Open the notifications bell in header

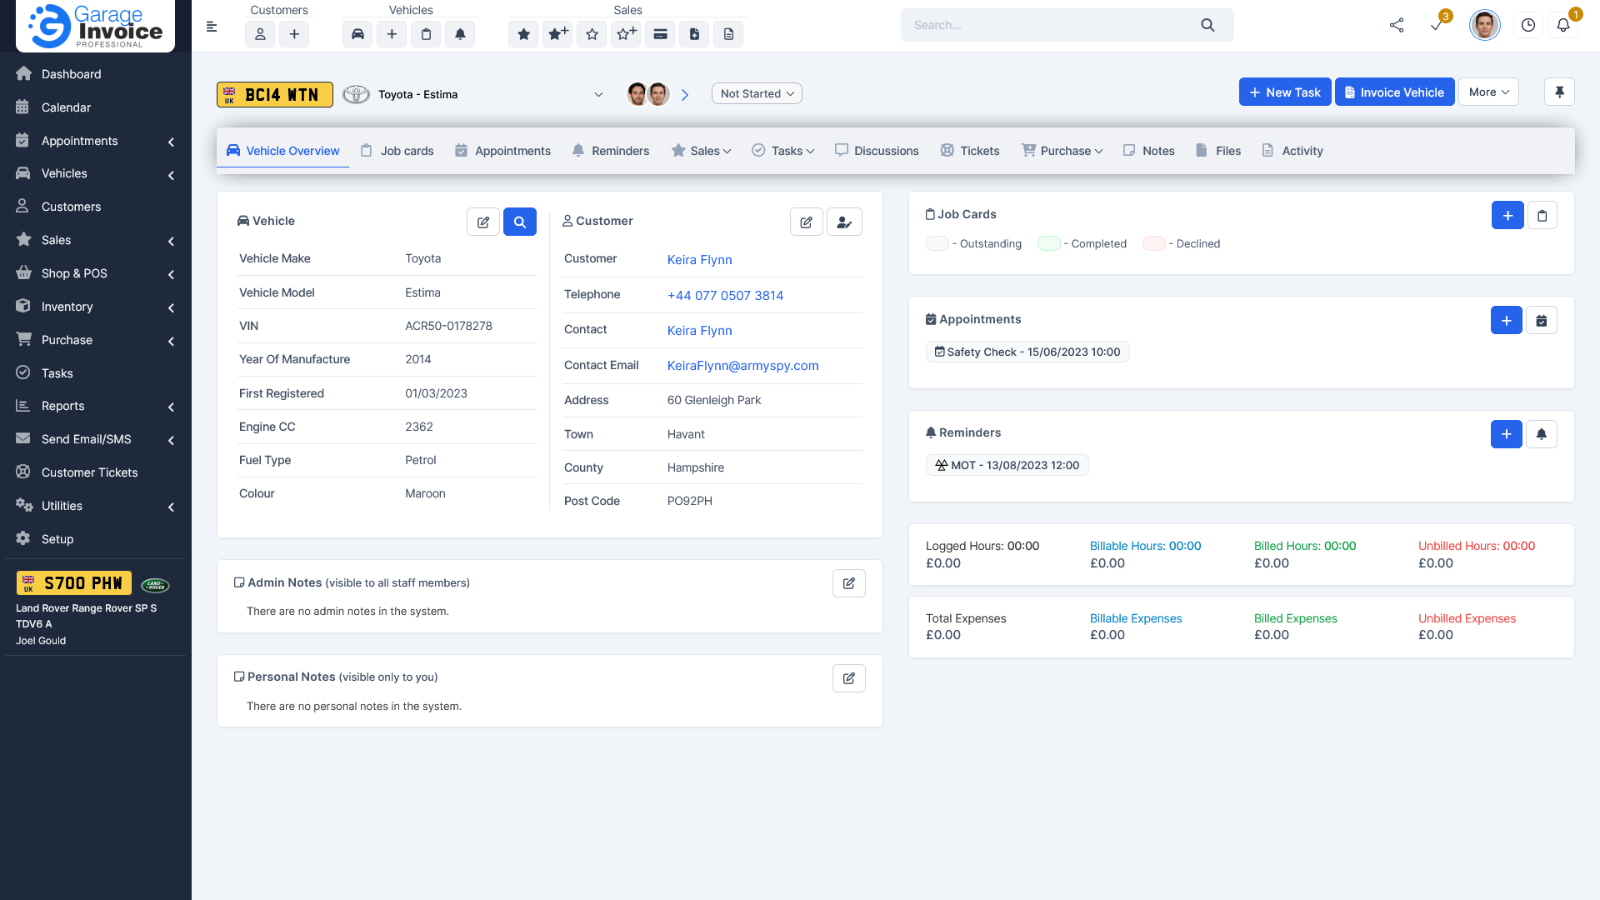1563,26
